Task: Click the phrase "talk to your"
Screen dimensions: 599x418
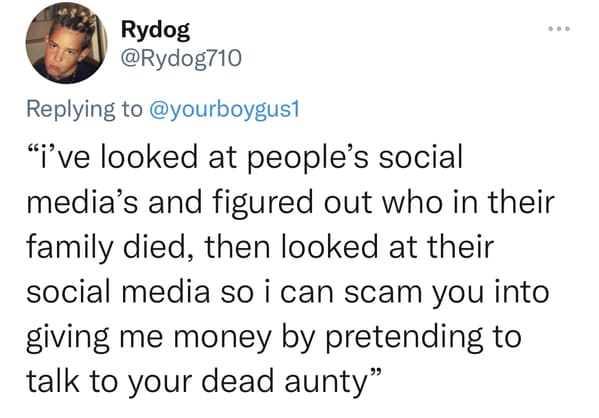Action: click(109, 382)
